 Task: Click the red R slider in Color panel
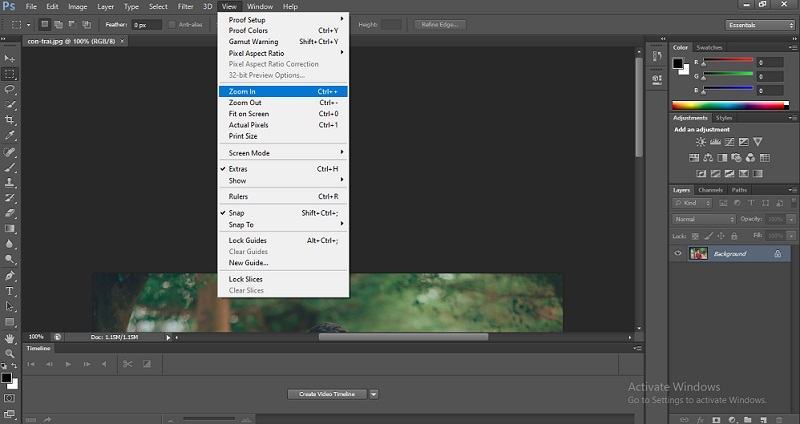click(728, 61)
